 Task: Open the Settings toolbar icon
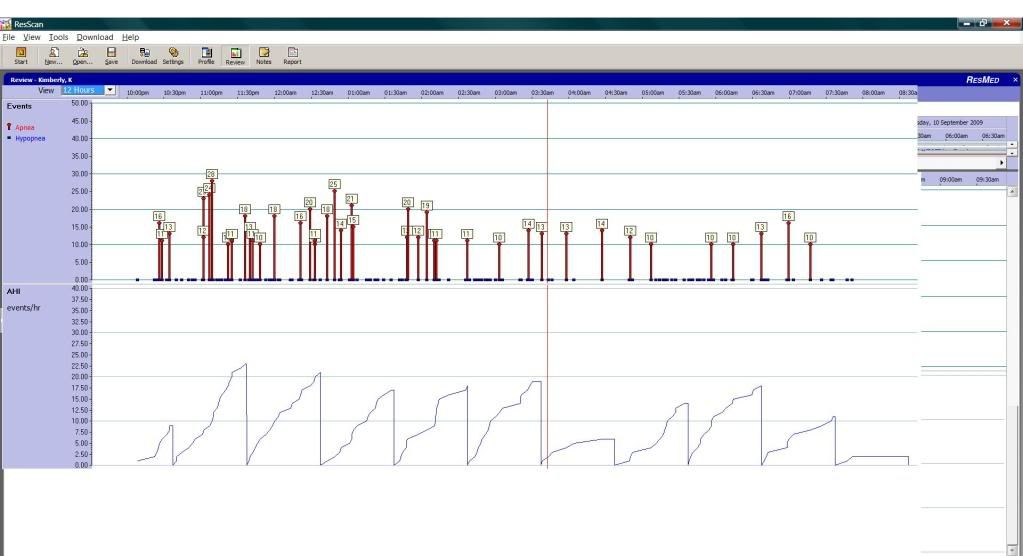tap(173, 54)
